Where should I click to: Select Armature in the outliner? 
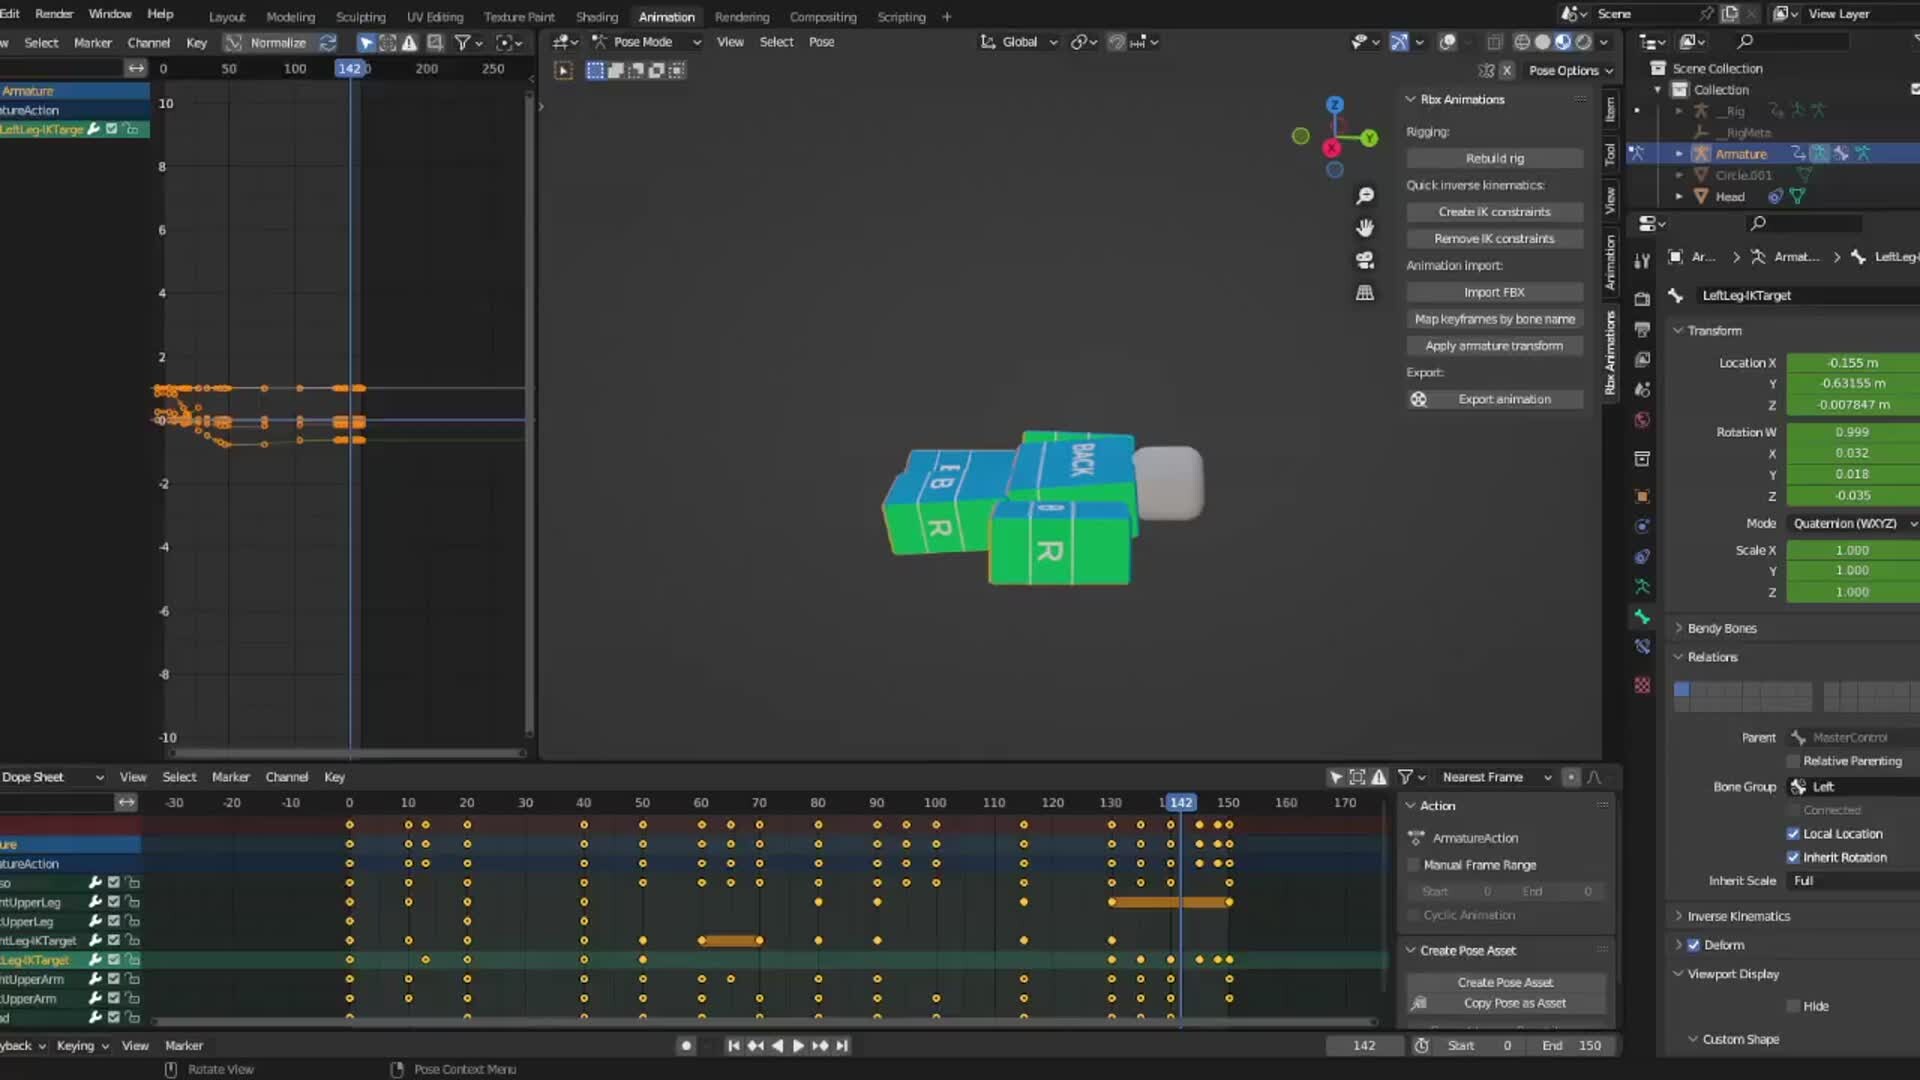click(x=1741, y=154)
